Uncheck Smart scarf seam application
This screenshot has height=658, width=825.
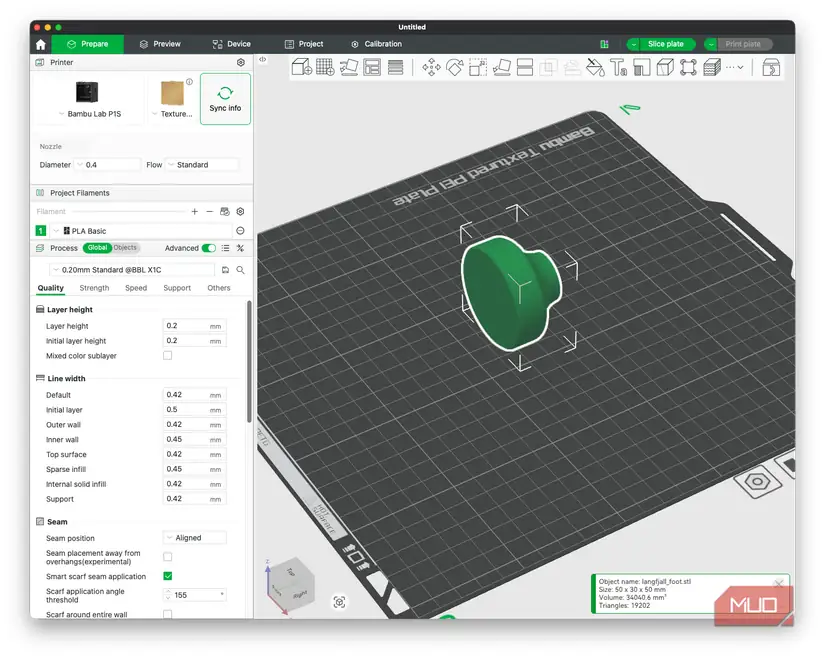[167, 576]
